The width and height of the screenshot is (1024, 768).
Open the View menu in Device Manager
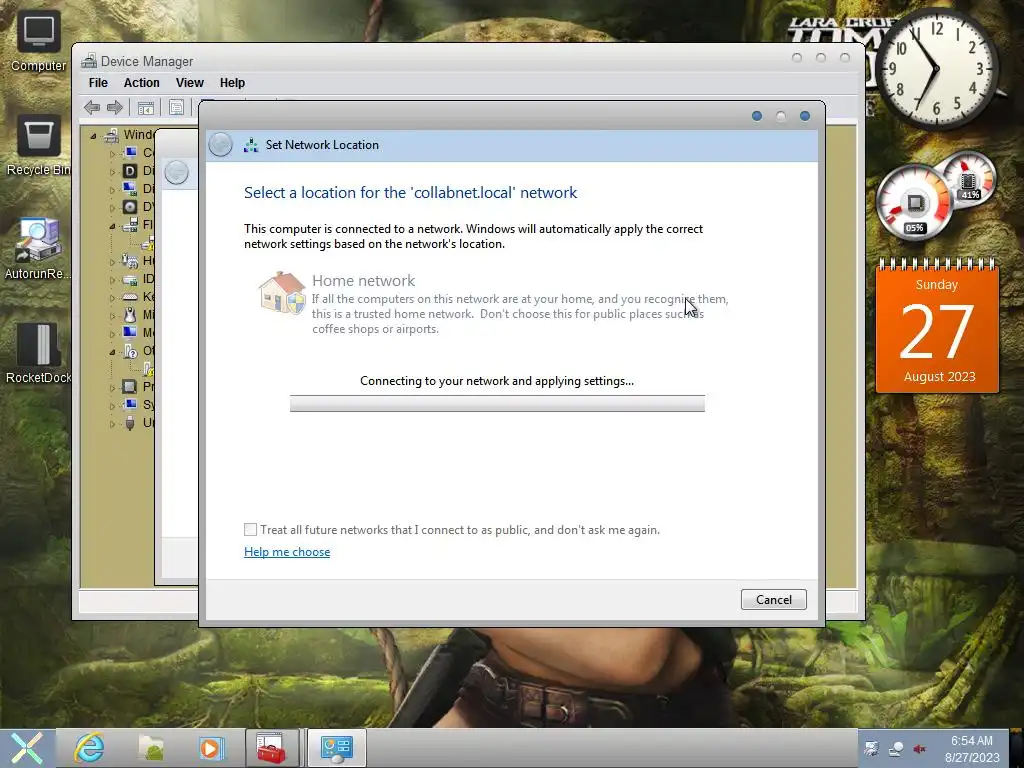189,83
